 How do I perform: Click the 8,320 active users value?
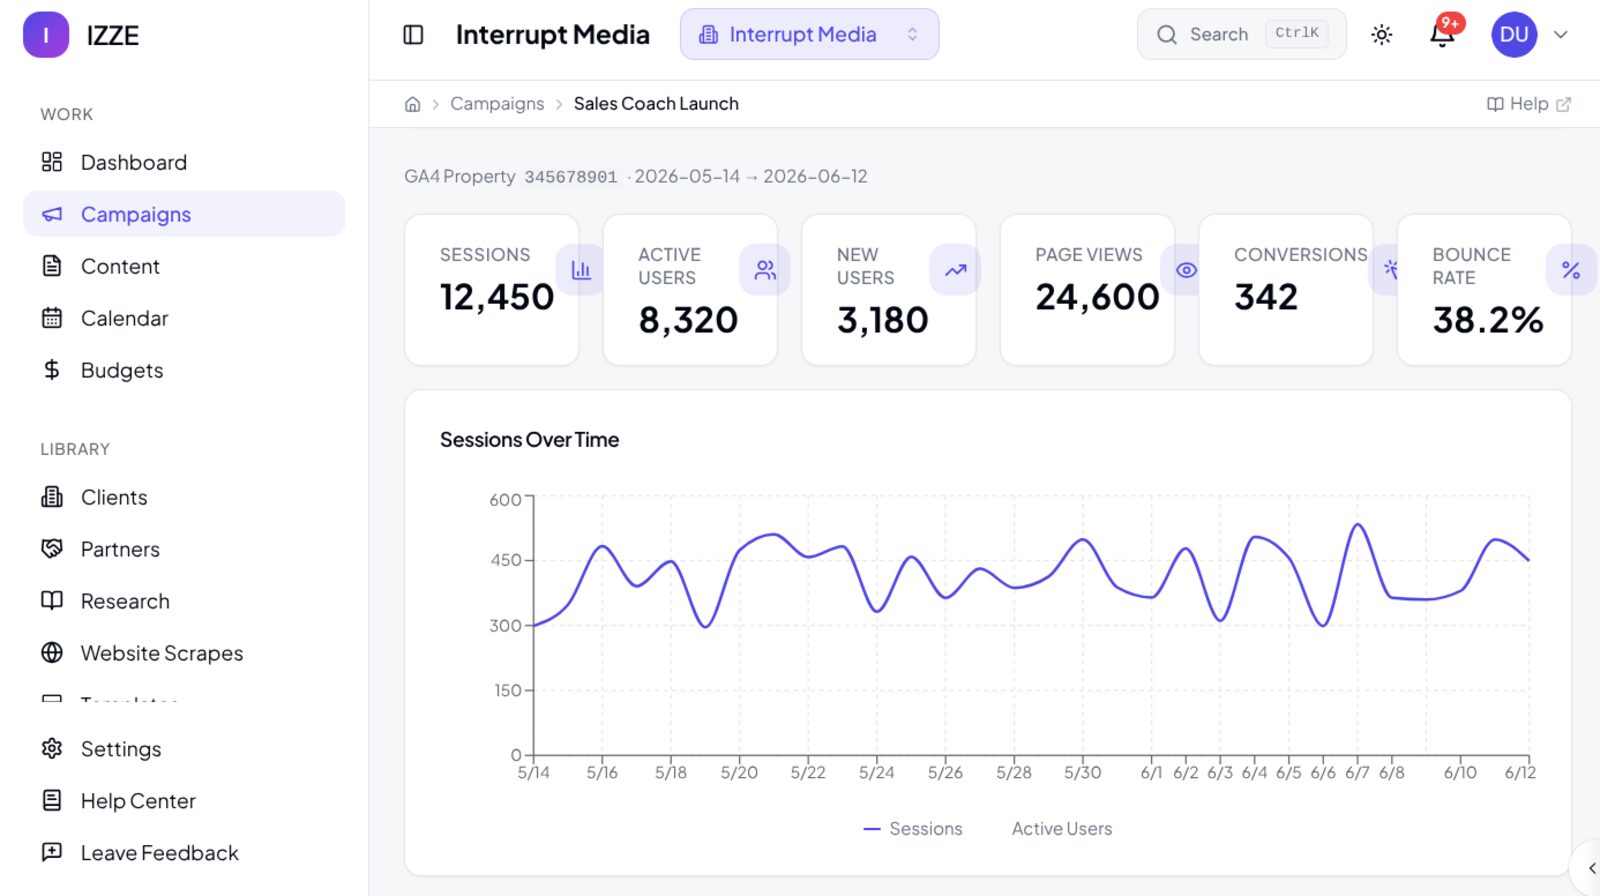click(688, 320)
